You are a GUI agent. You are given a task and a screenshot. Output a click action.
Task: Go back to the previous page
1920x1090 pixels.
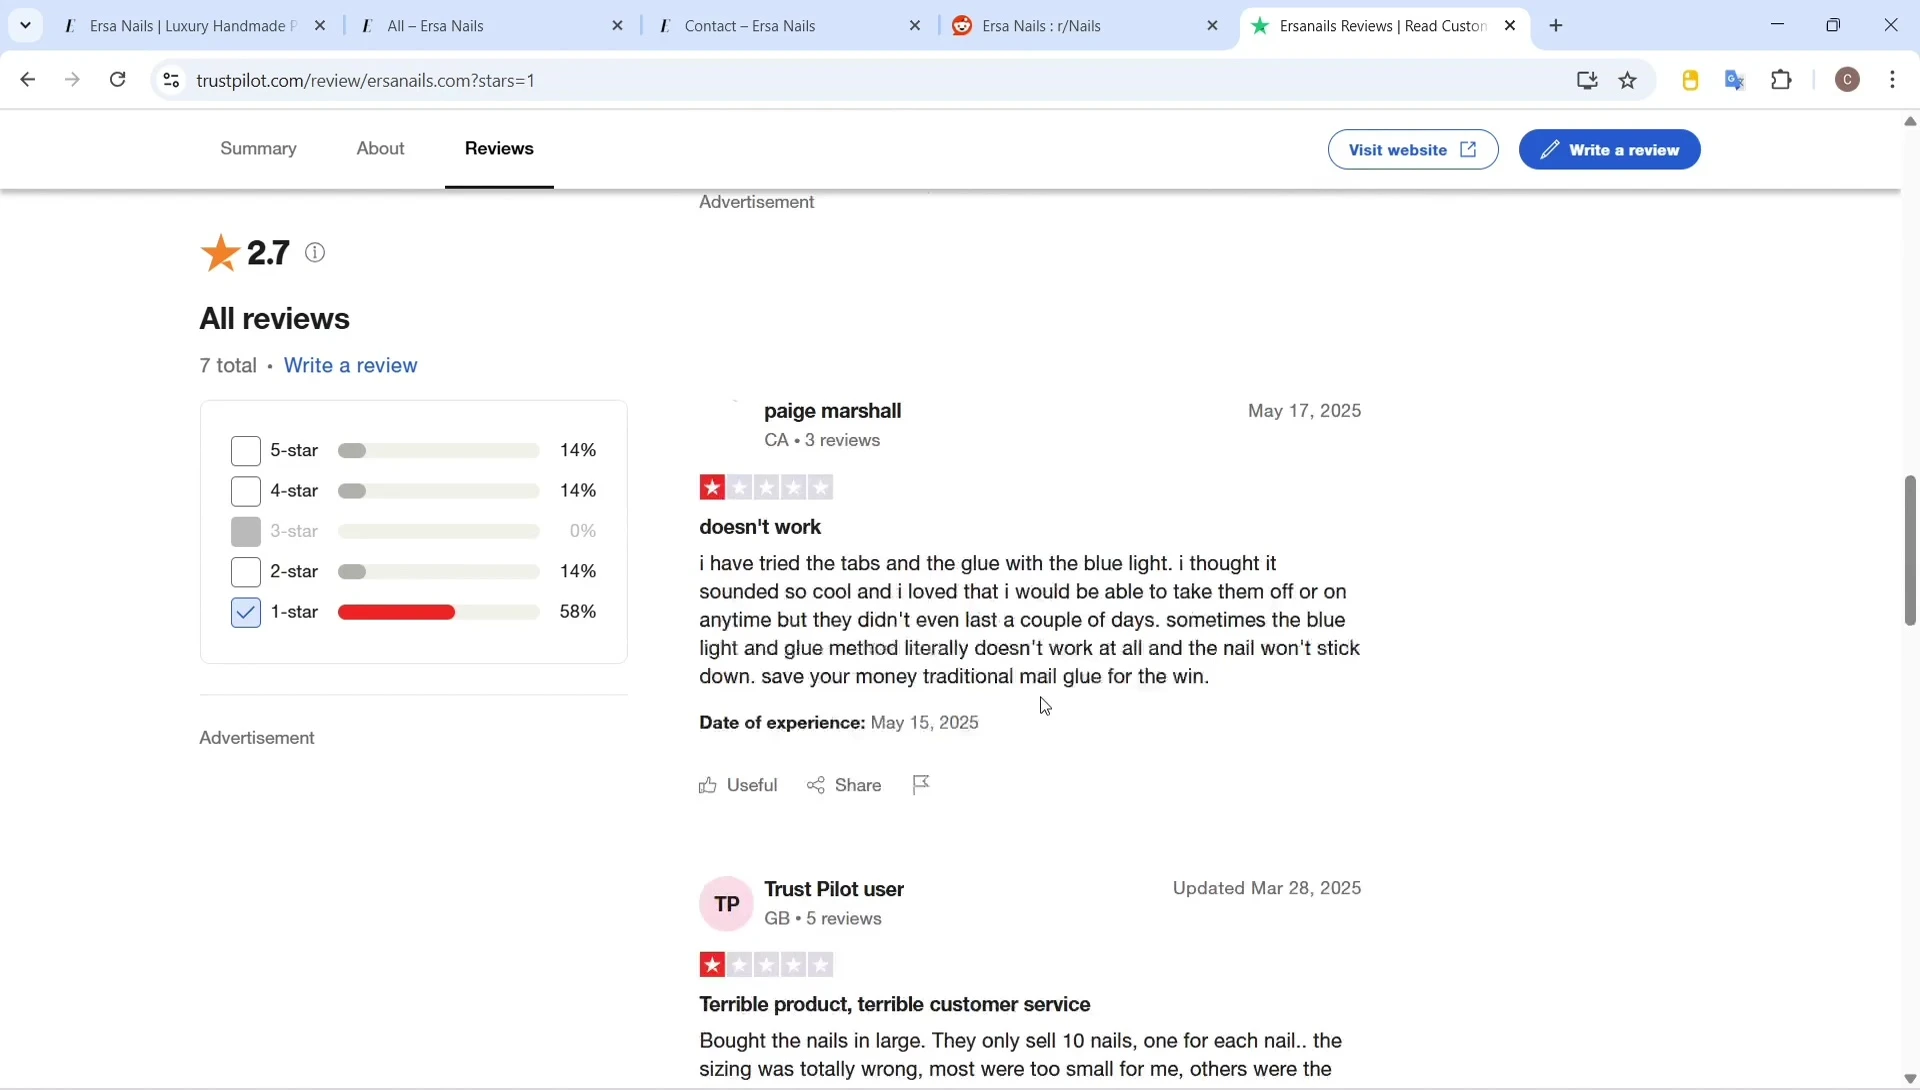28,80
